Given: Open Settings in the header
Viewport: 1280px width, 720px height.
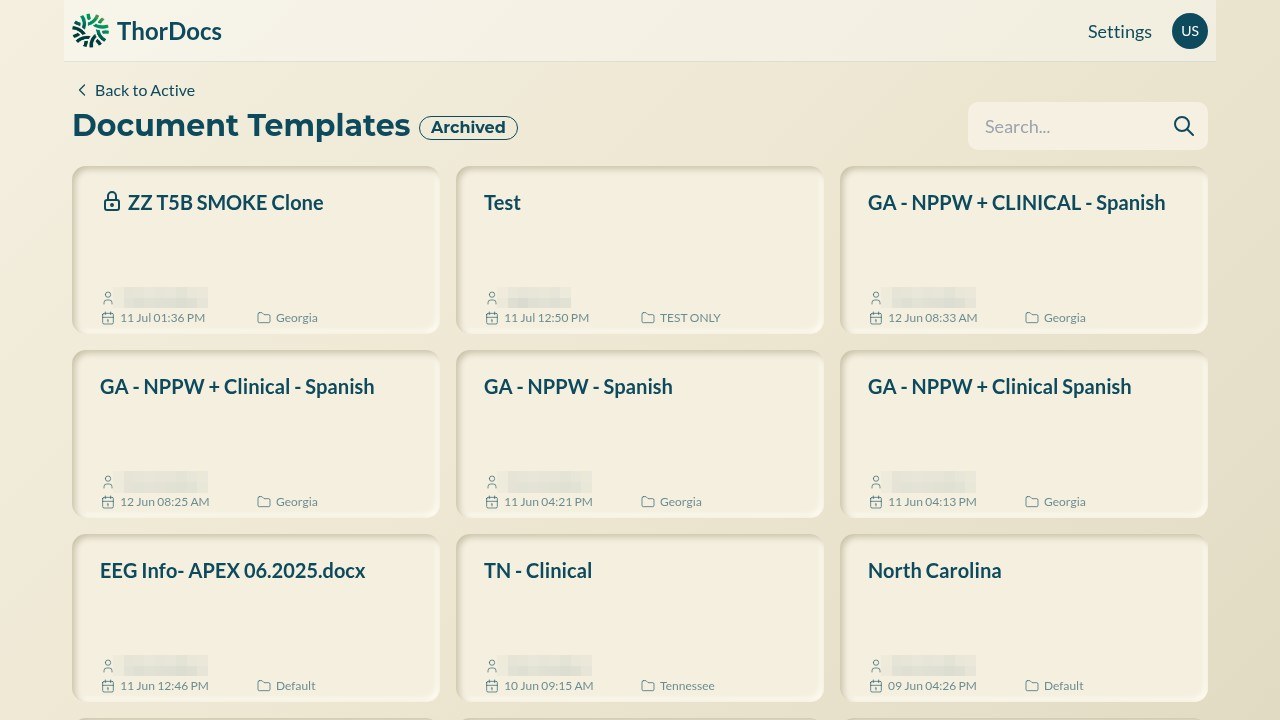Looking at the screenshot, I should pos(1120,31).
